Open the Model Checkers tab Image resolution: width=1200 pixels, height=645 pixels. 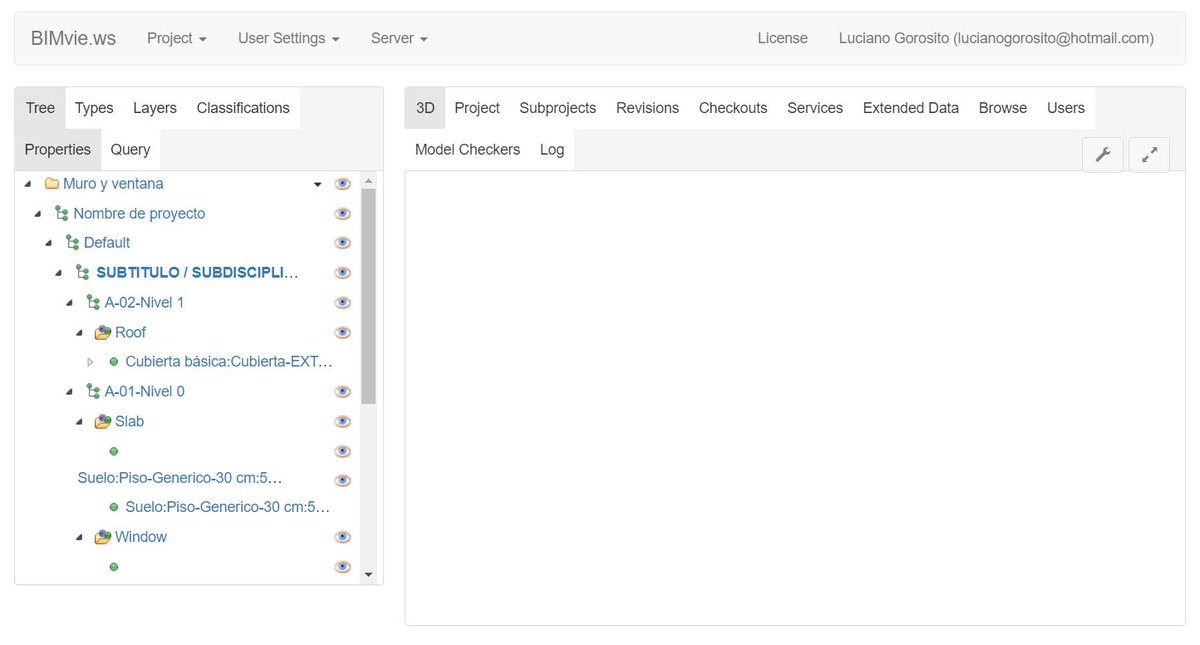click(x=468, y=149)
